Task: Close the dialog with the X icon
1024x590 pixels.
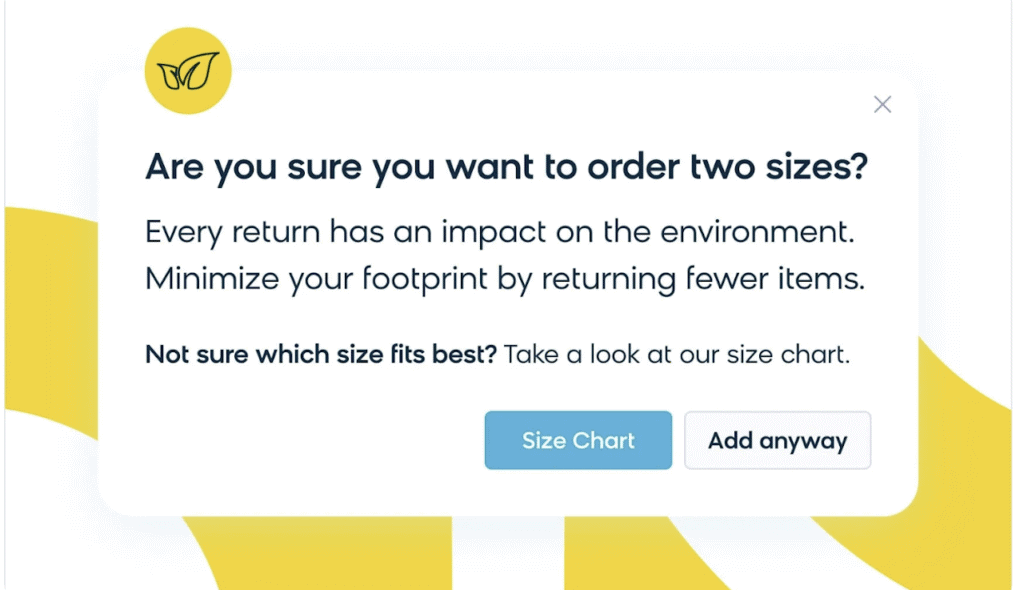Action: 882,104
